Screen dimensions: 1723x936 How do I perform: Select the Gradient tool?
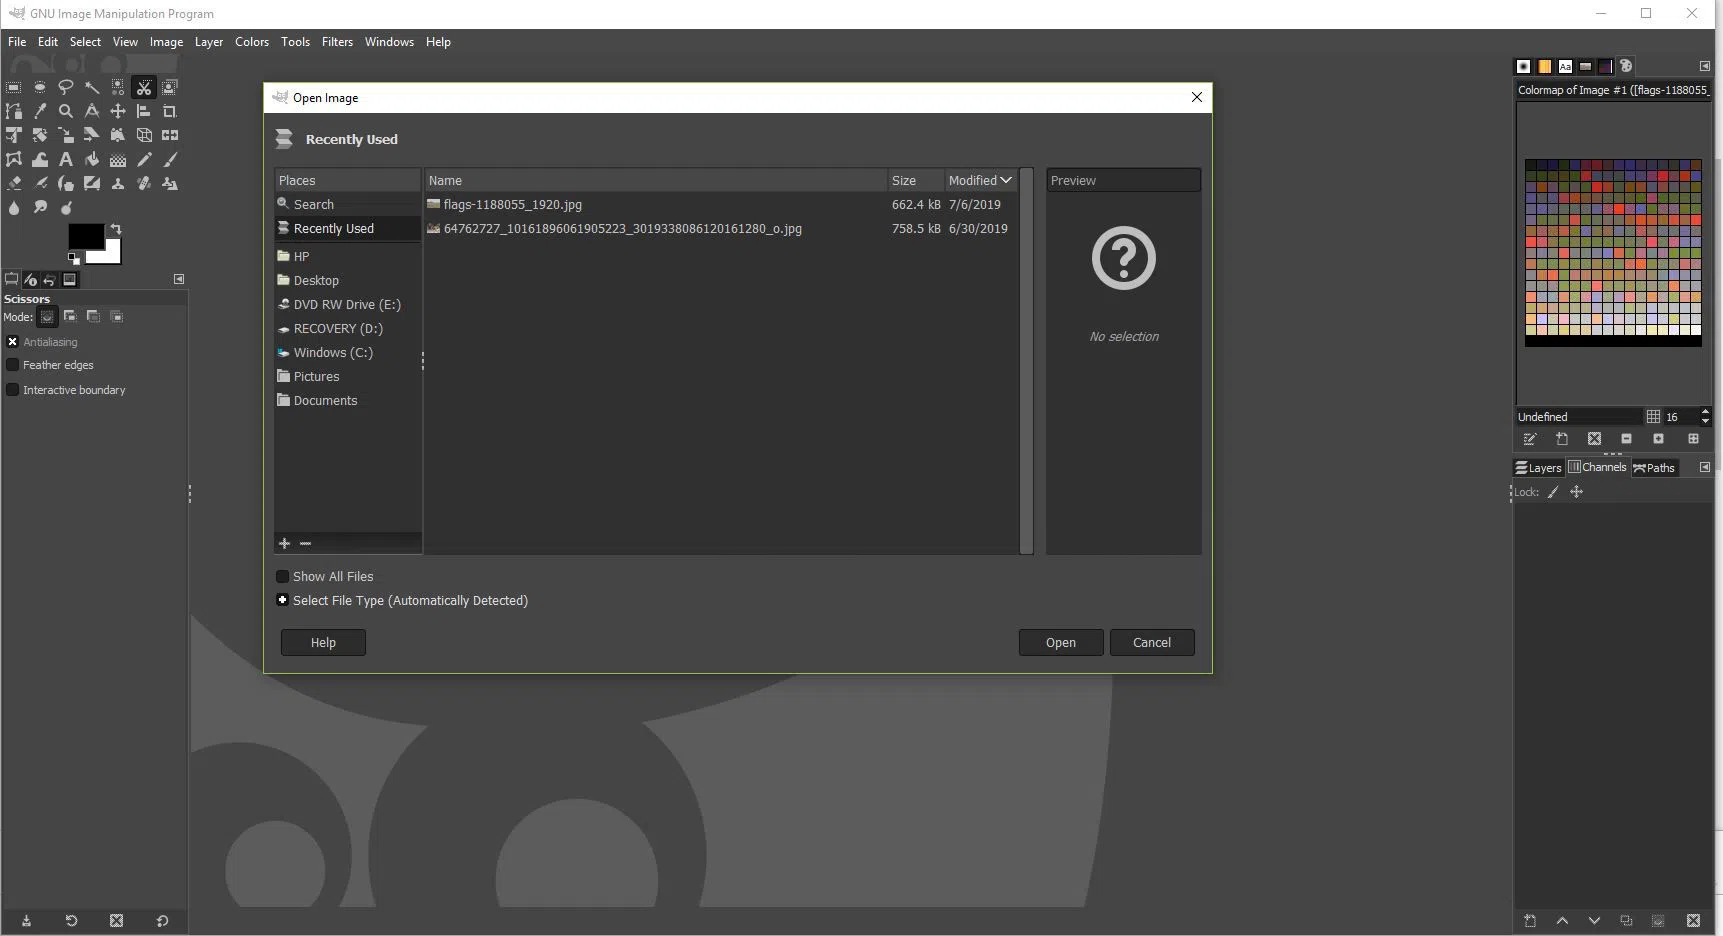pos(118,160)
